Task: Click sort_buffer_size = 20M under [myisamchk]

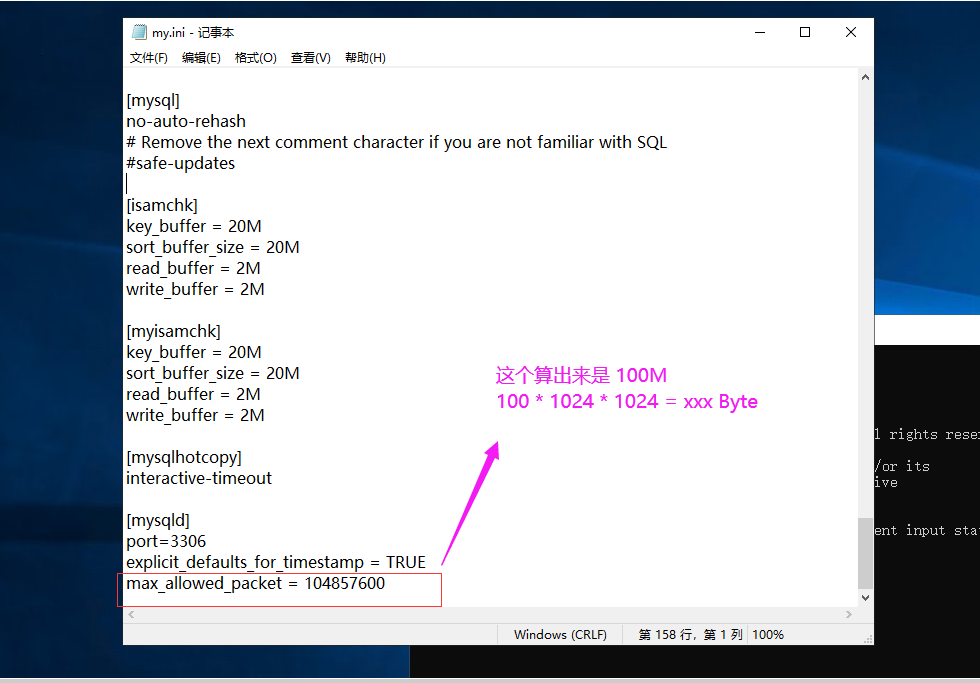Action: 212,374
